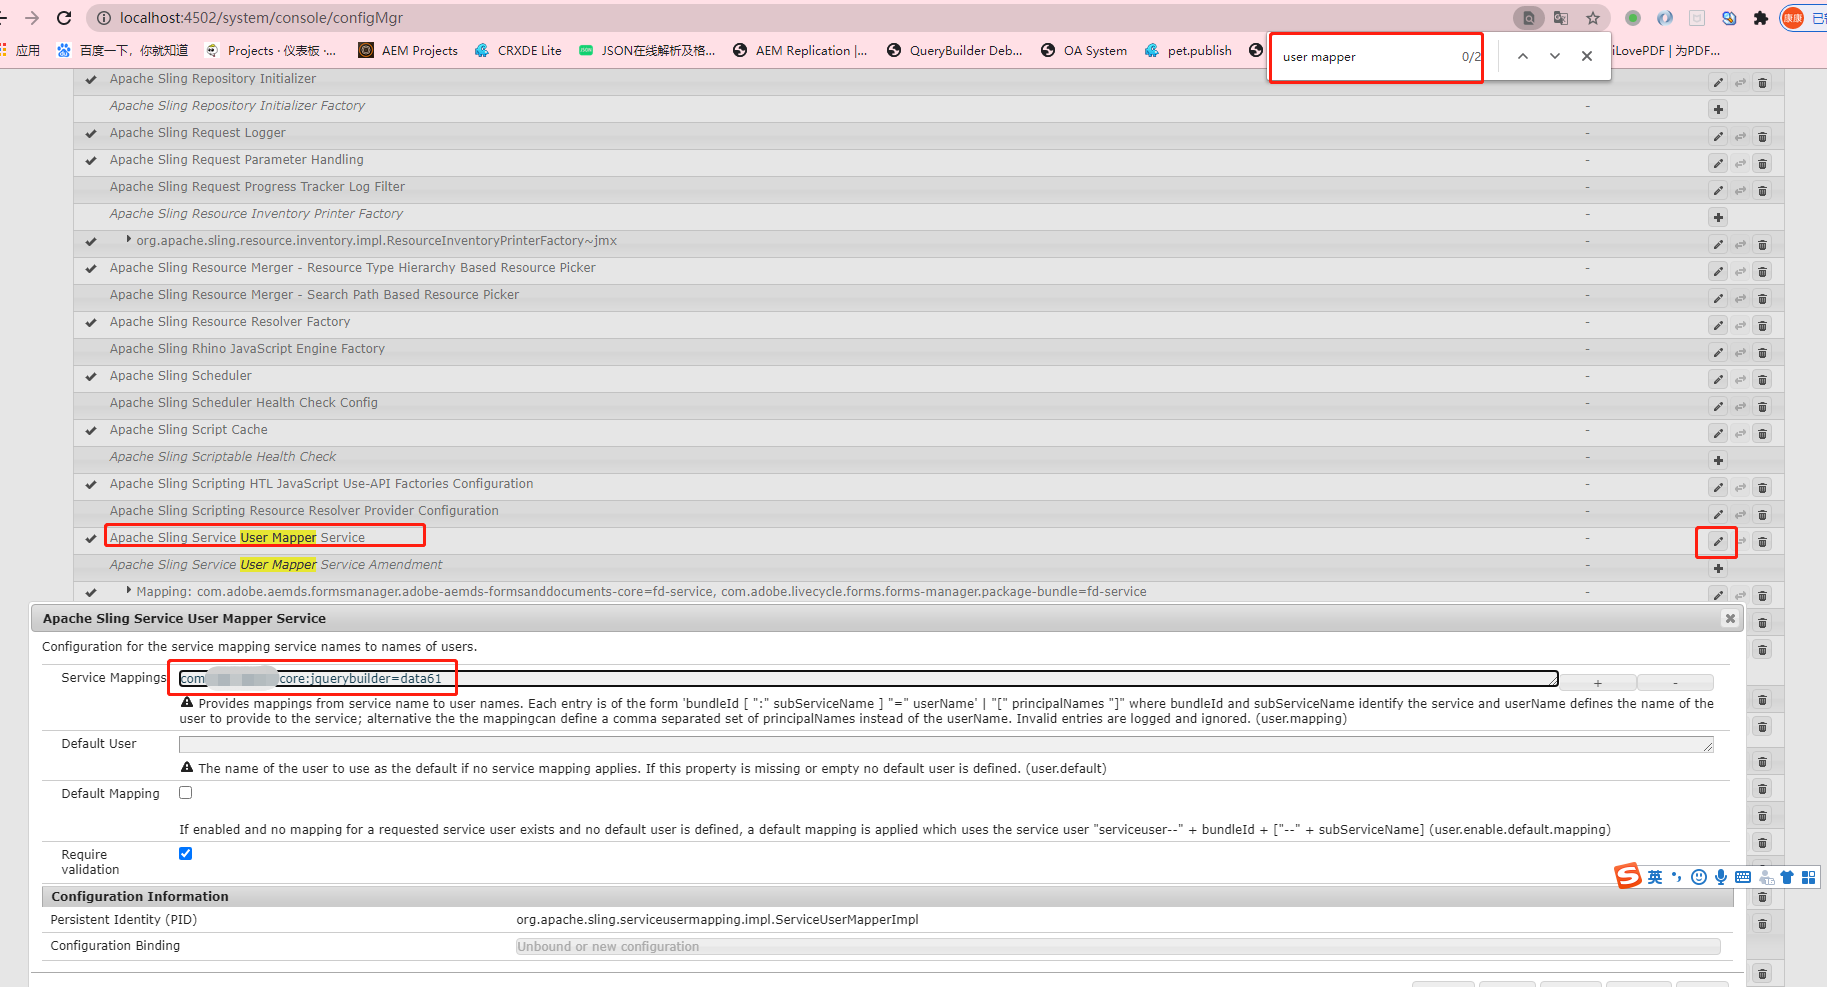Screen dimensions: 1827x987
Task: Switch Sogou input language with 英 icon
Action: [x=1655, y=877]
